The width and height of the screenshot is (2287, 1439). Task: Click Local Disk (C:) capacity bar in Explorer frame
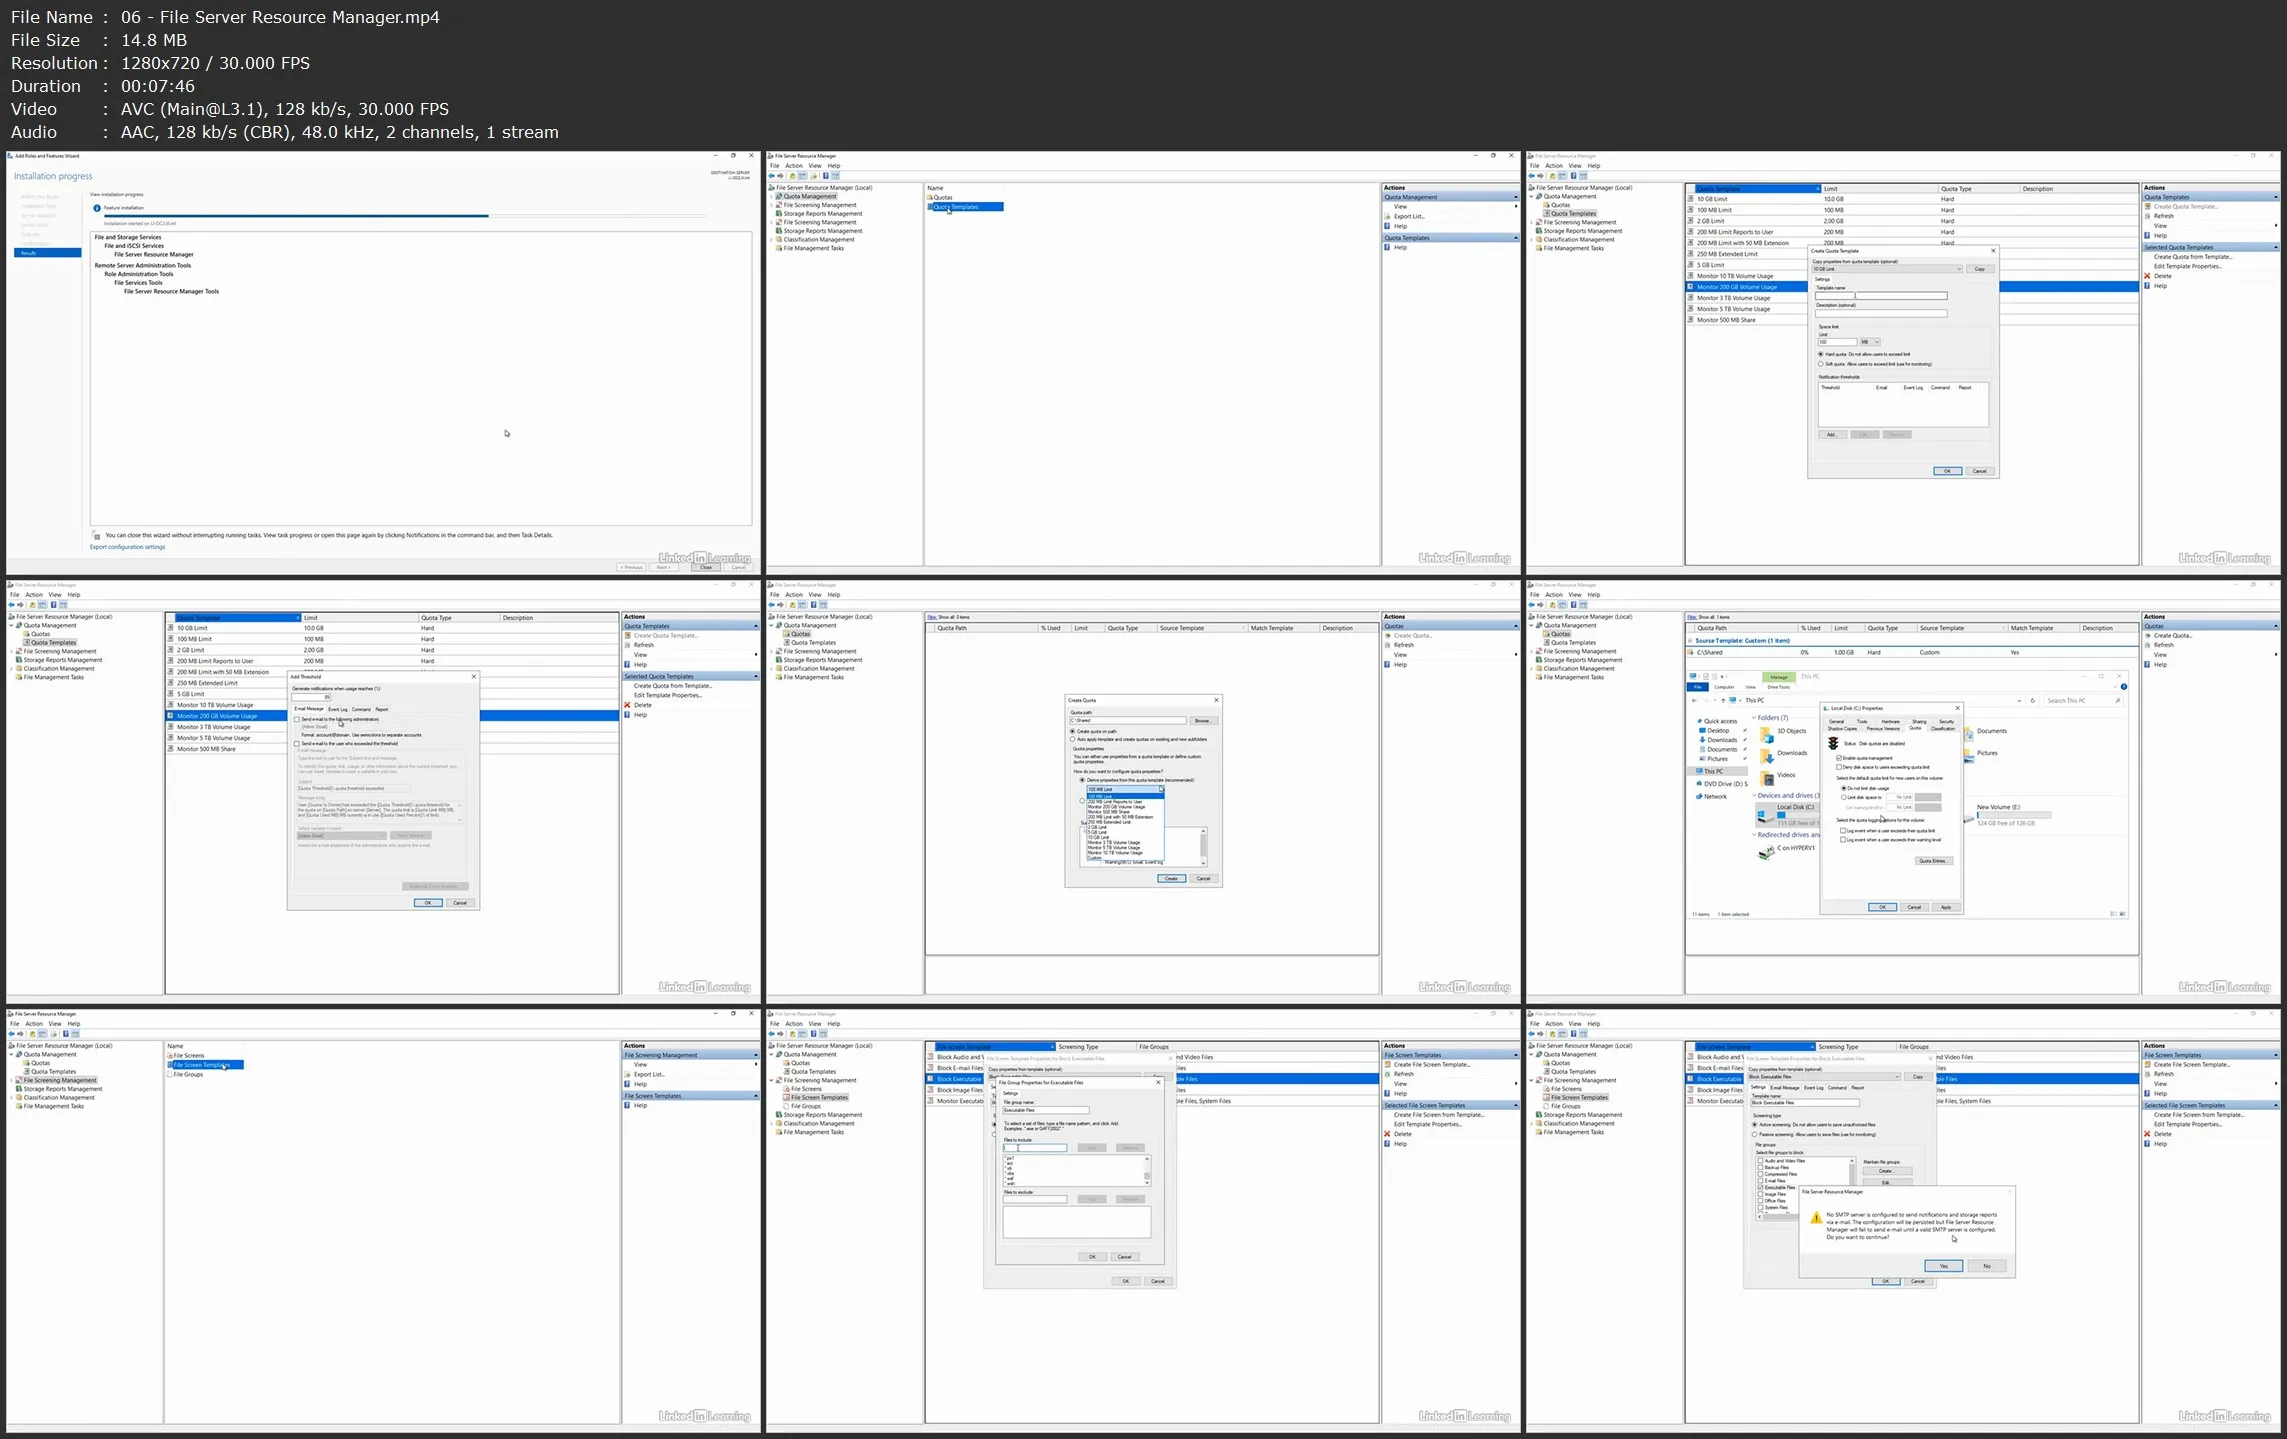1799,816
